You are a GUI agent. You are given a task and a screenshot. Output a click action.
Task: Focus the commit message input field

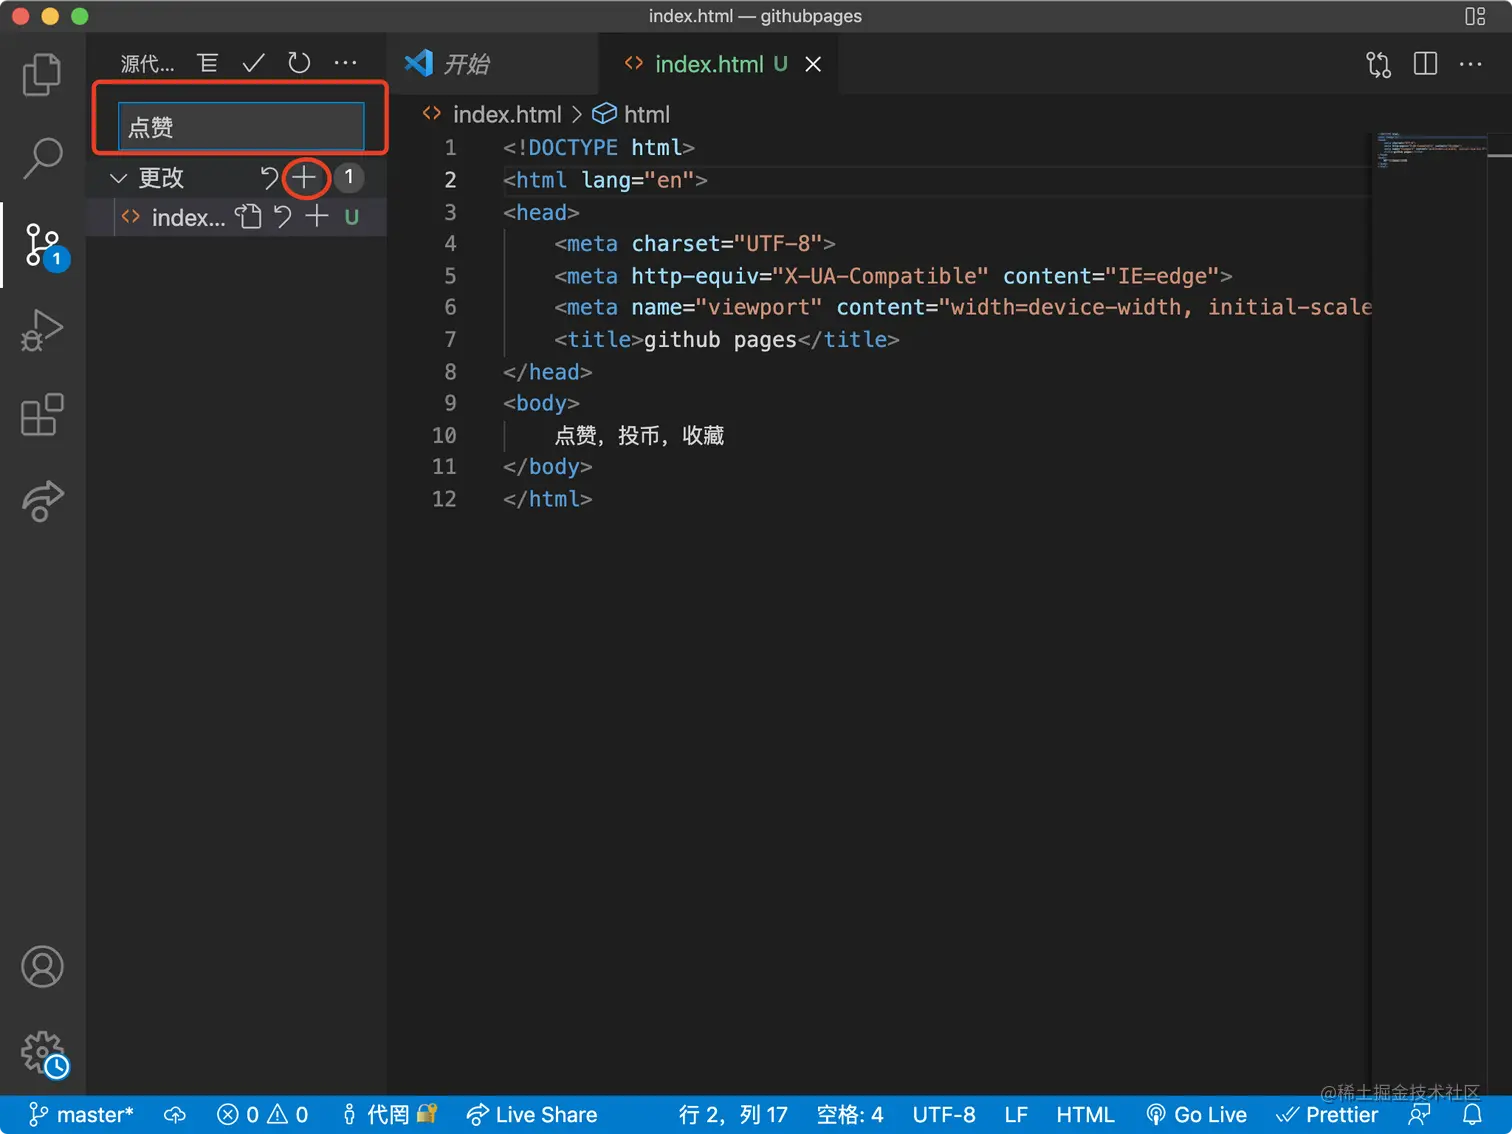point(241,127)
